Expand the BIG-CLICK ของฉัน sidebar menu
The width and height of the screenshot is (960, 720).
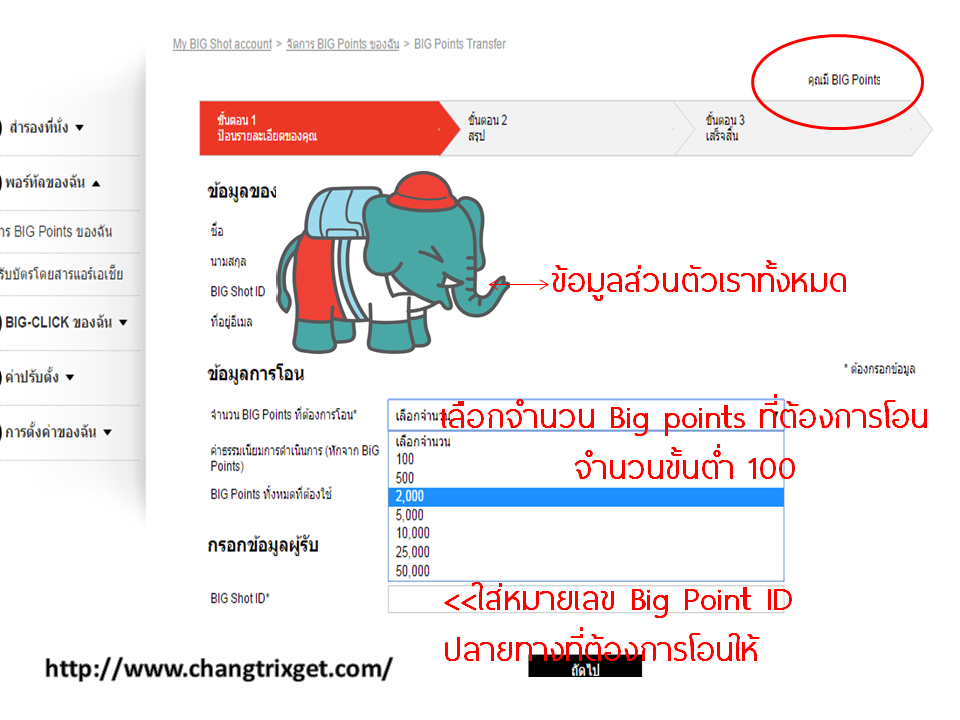(x=64, y=322)
